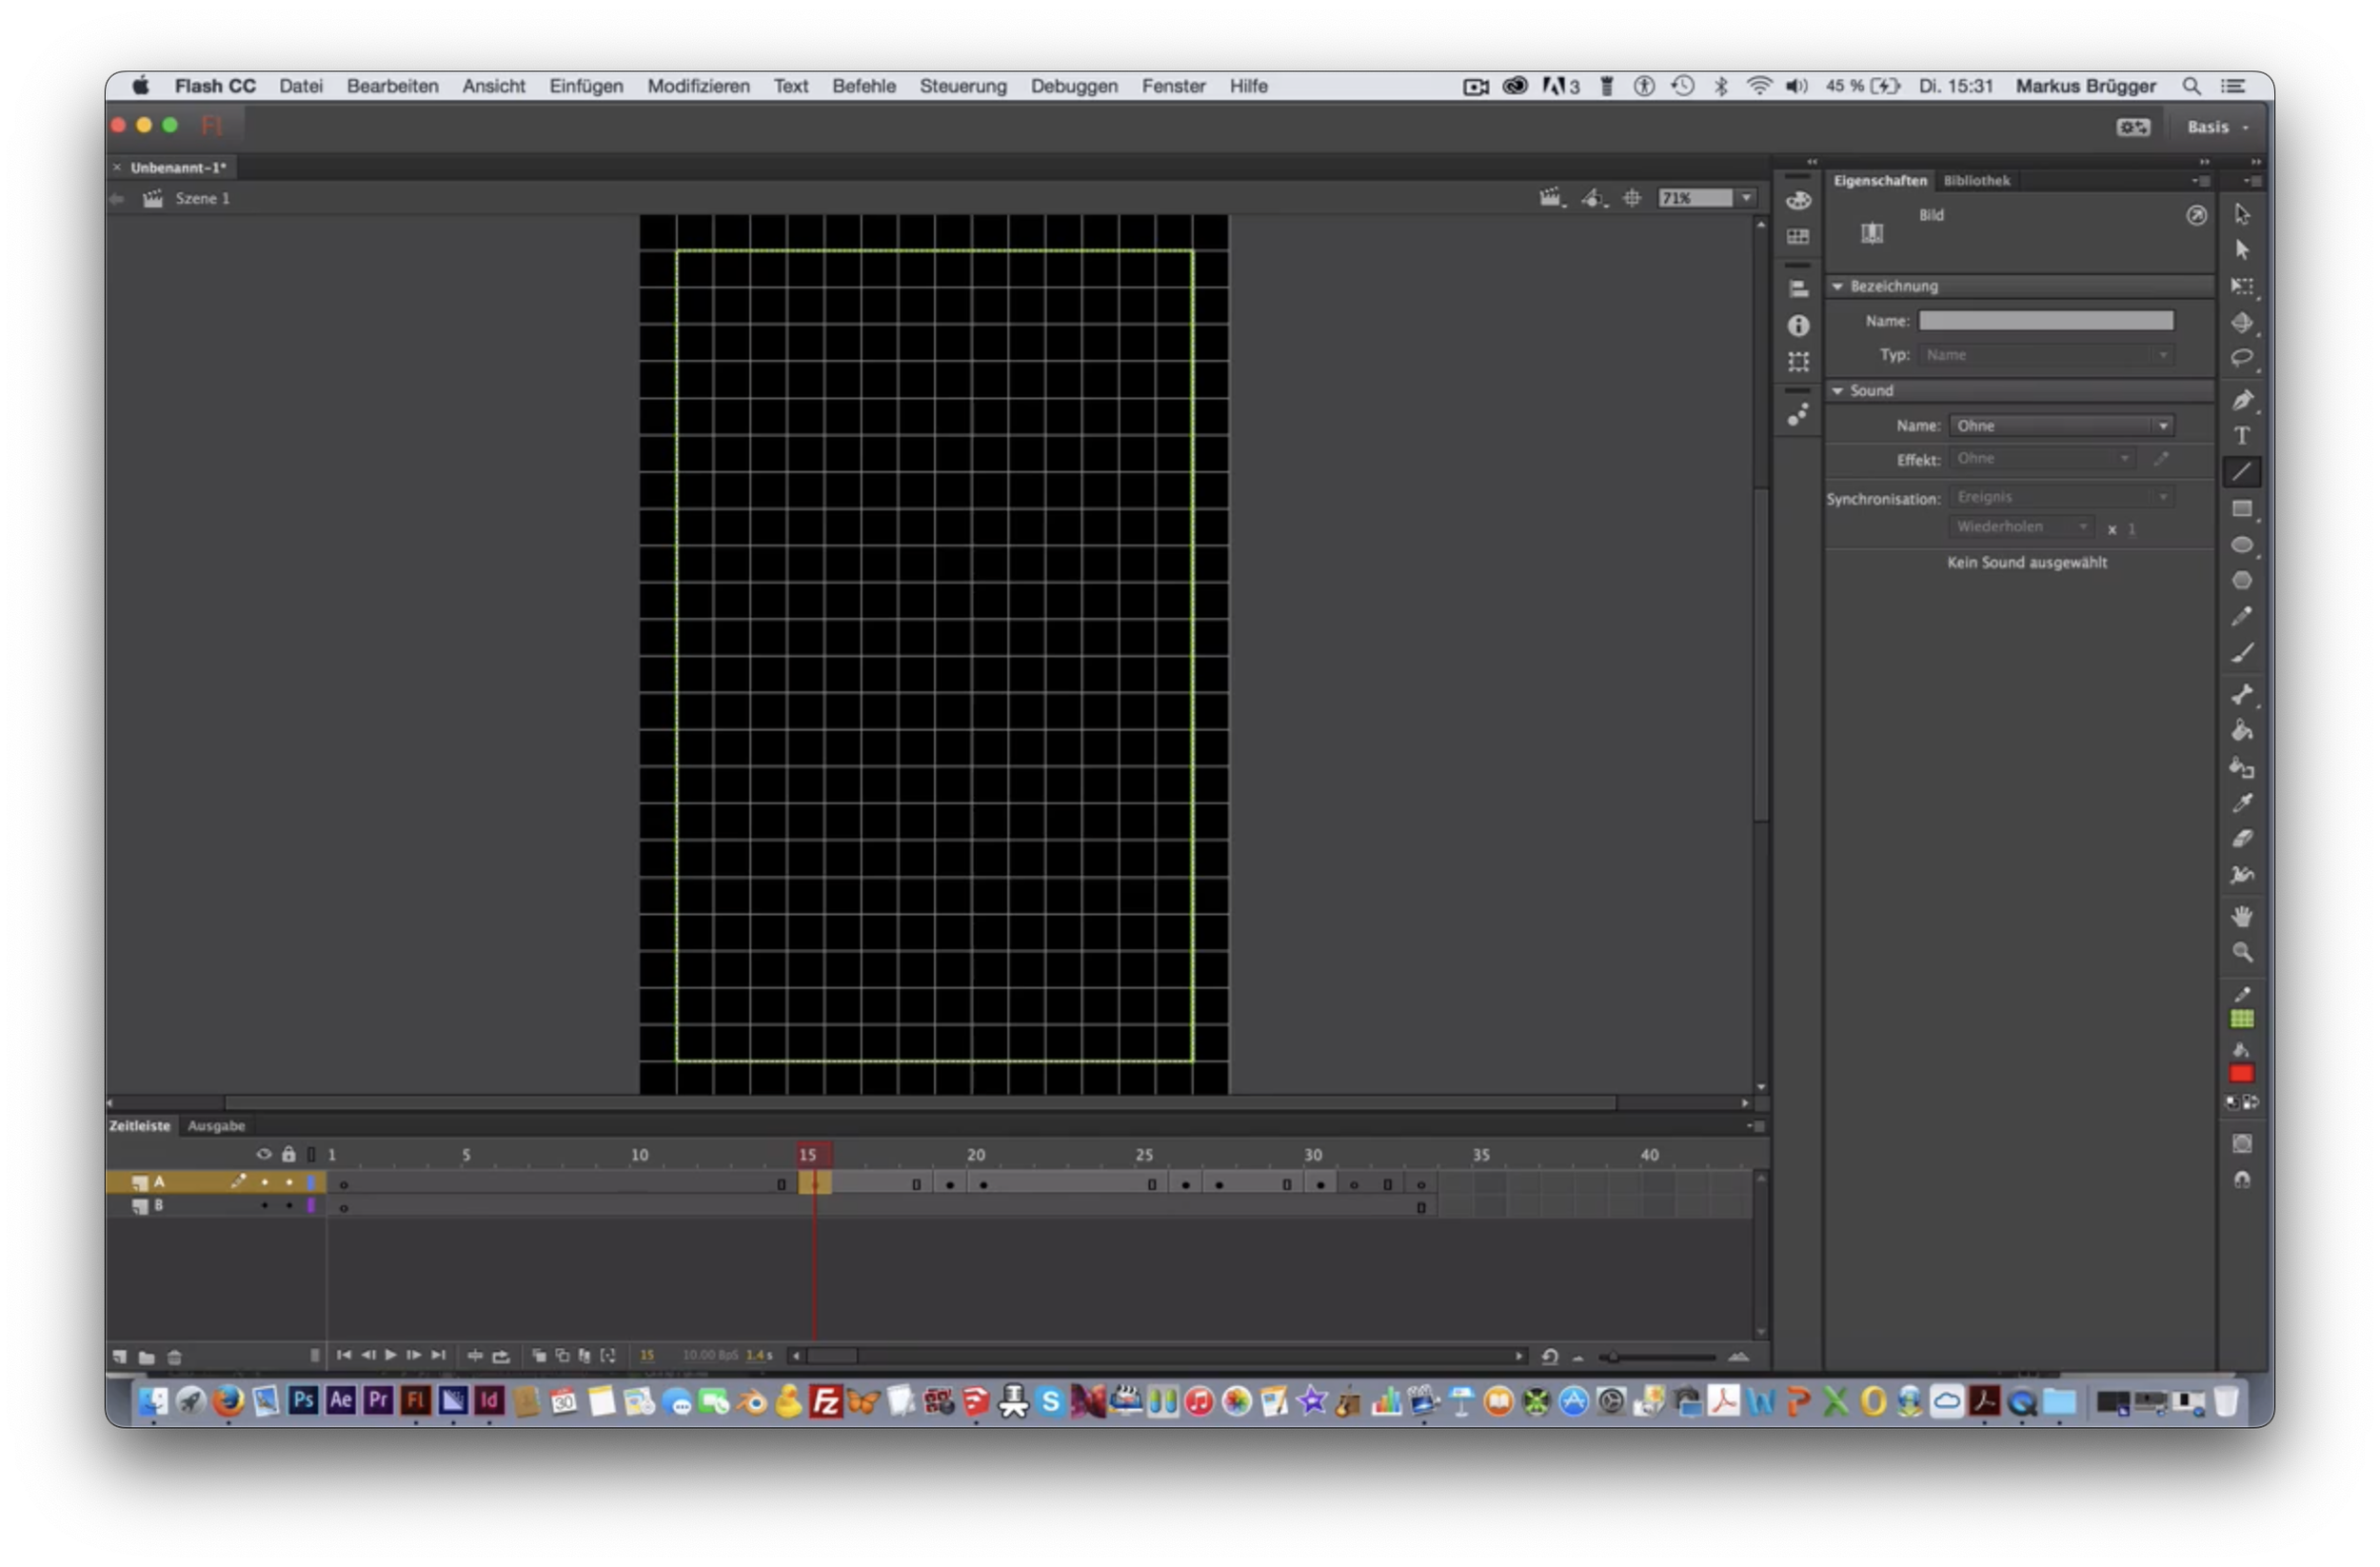This screenshot has width=2380, height=1567.
Task: Select the PolyStar tool
Action: [x=2241, y=581]
